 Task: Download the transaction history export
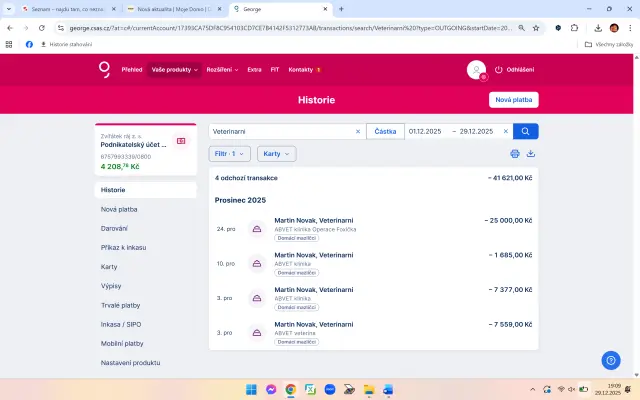[x=531, y=154]
